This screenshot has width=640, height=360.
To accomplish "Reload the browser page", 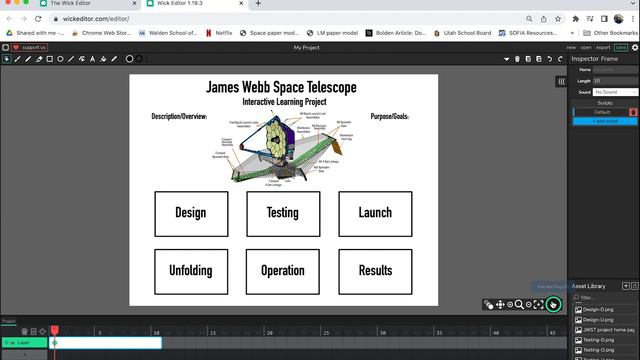I will point(38,19).
